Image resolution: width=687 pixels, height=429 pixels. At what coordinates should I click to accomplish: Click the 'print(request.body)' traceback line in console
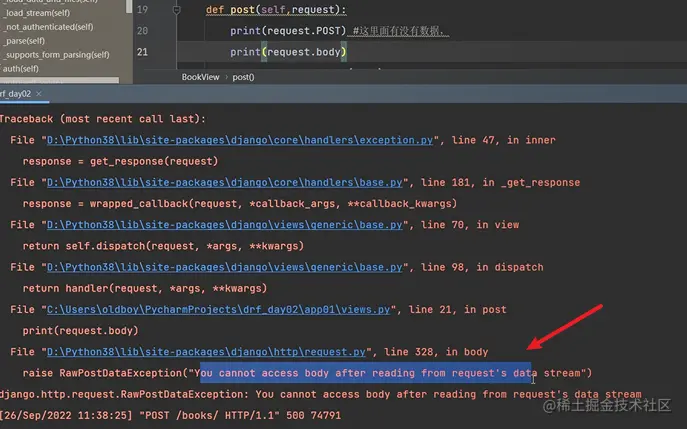[x=80, y=330]
